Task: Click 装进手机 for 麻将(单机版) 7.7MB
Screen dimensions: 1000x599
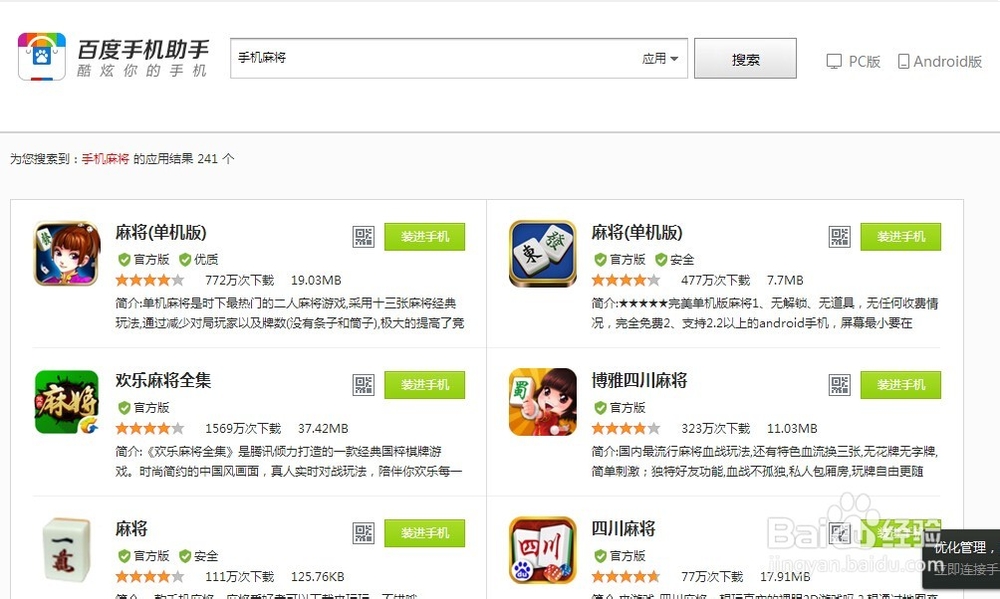Action: [901, 237]
